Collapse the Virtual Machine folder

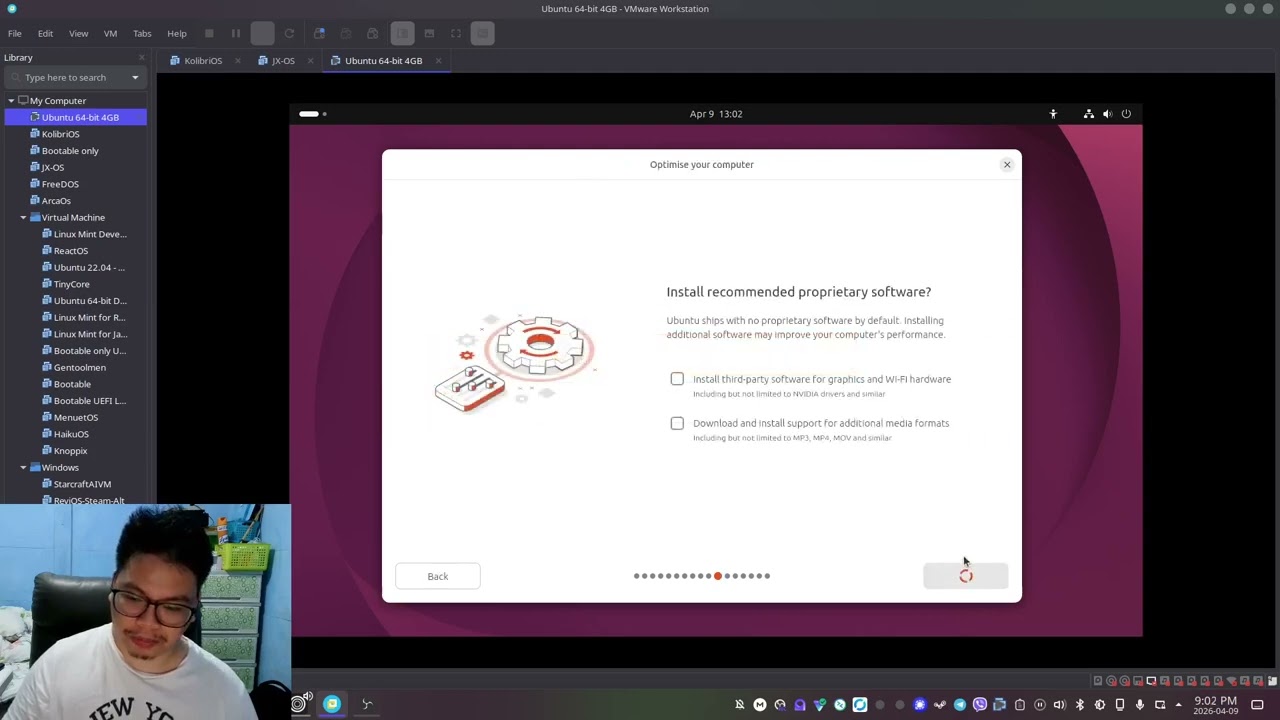tap(23, 218)
